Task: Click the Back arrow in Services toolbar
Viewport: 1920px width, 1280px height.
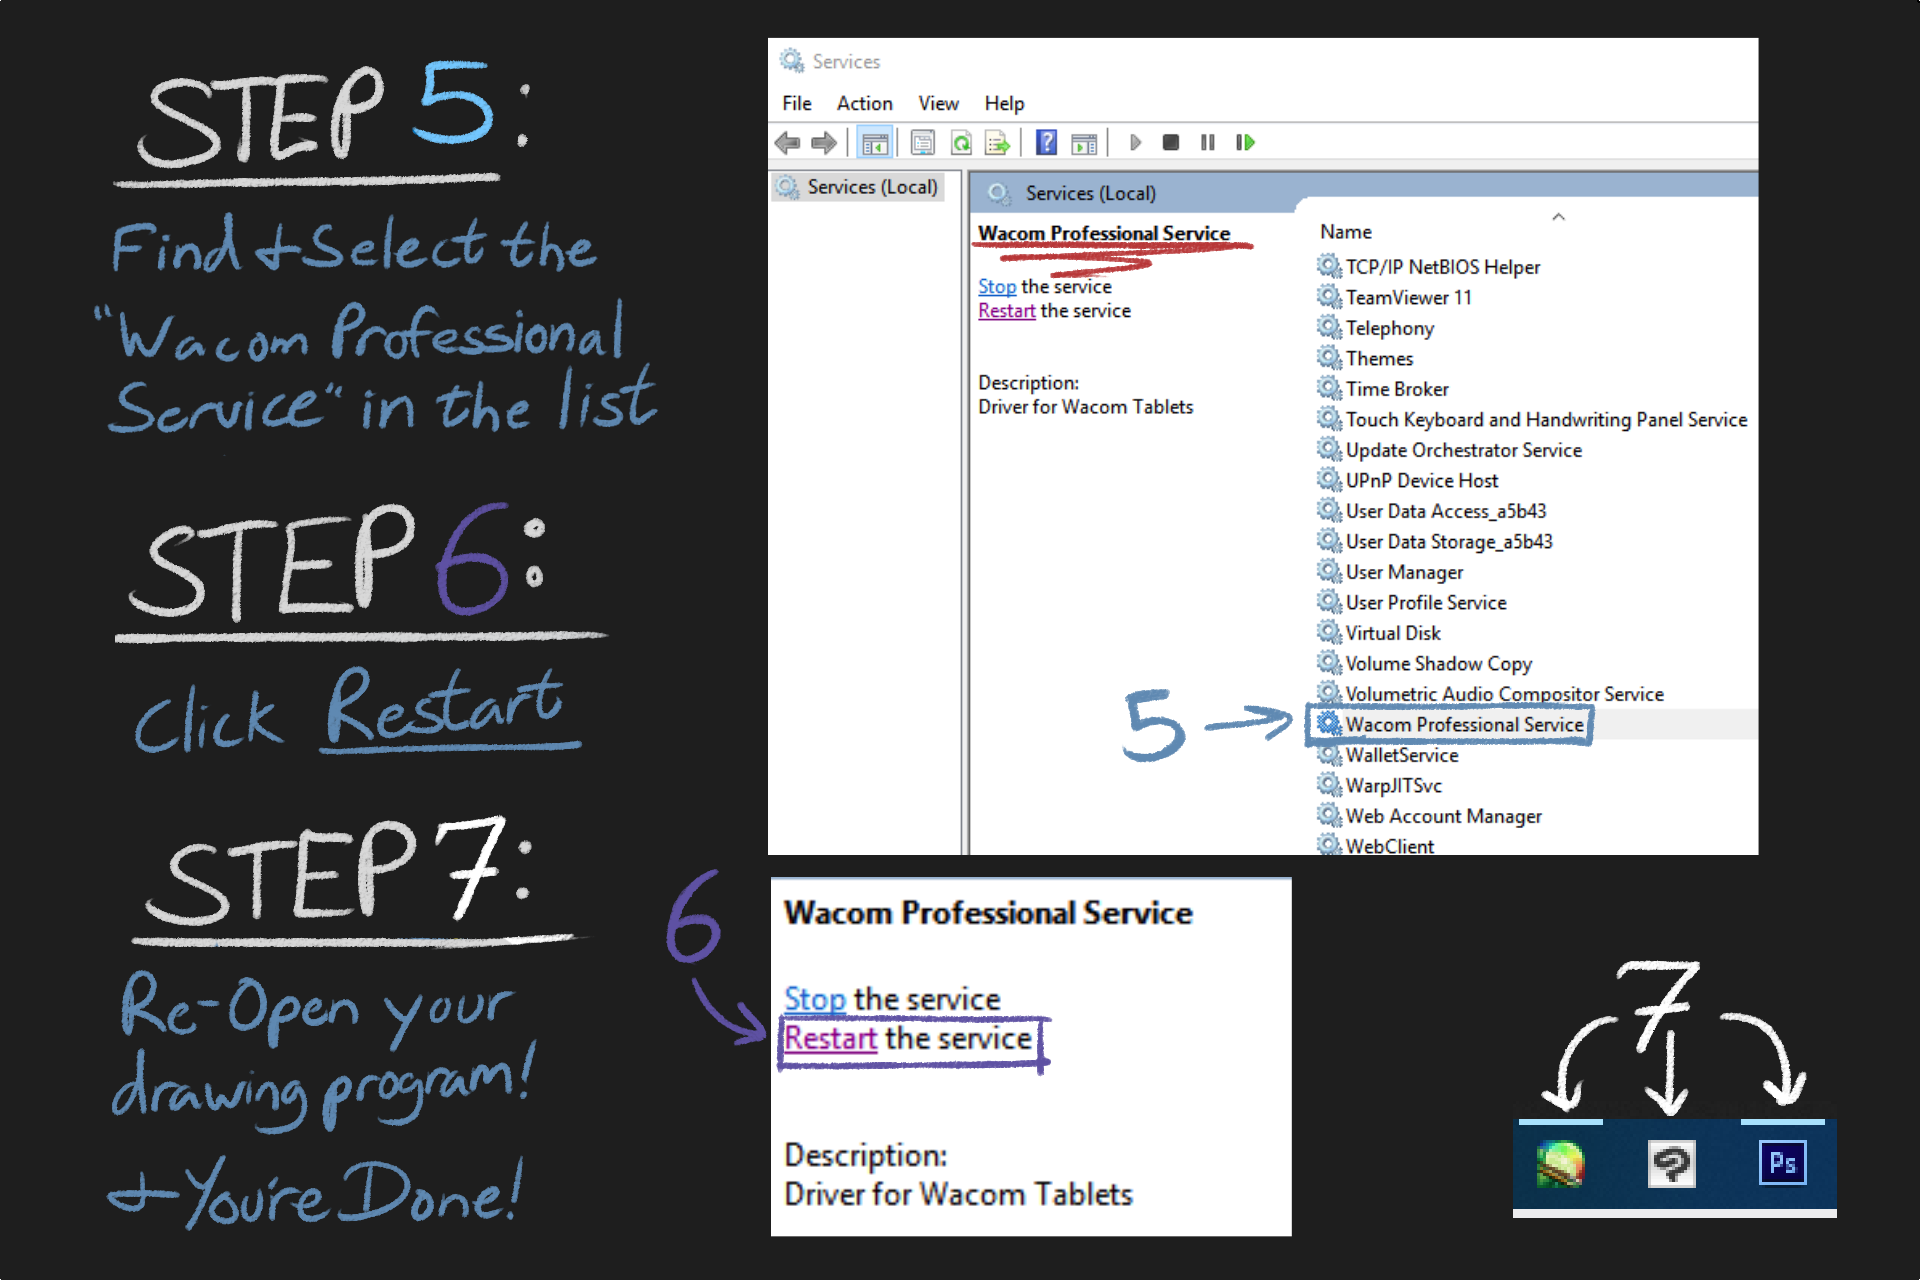Action: click(788, 143)
